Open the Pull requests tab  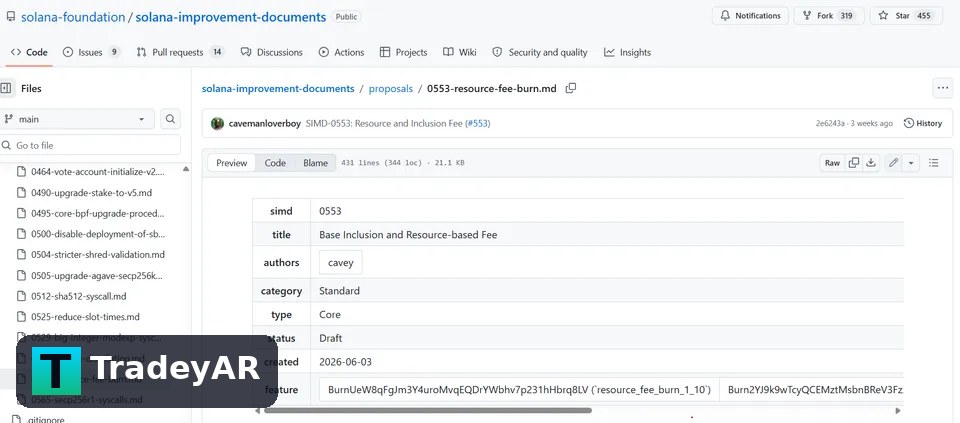click(179, 53)
